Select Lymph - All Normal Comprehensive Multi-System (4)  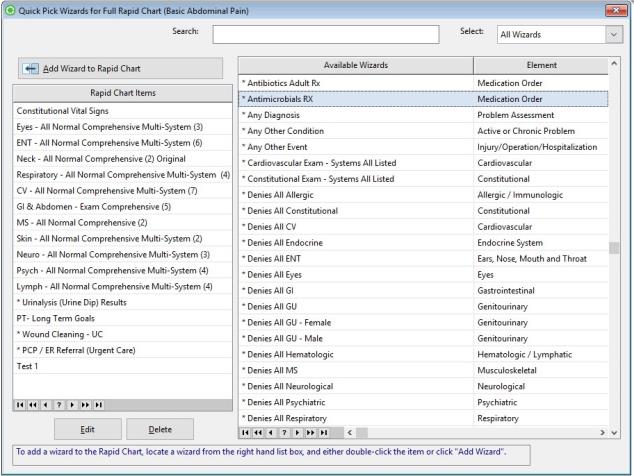pyautogui.click(x=123, y=287)
